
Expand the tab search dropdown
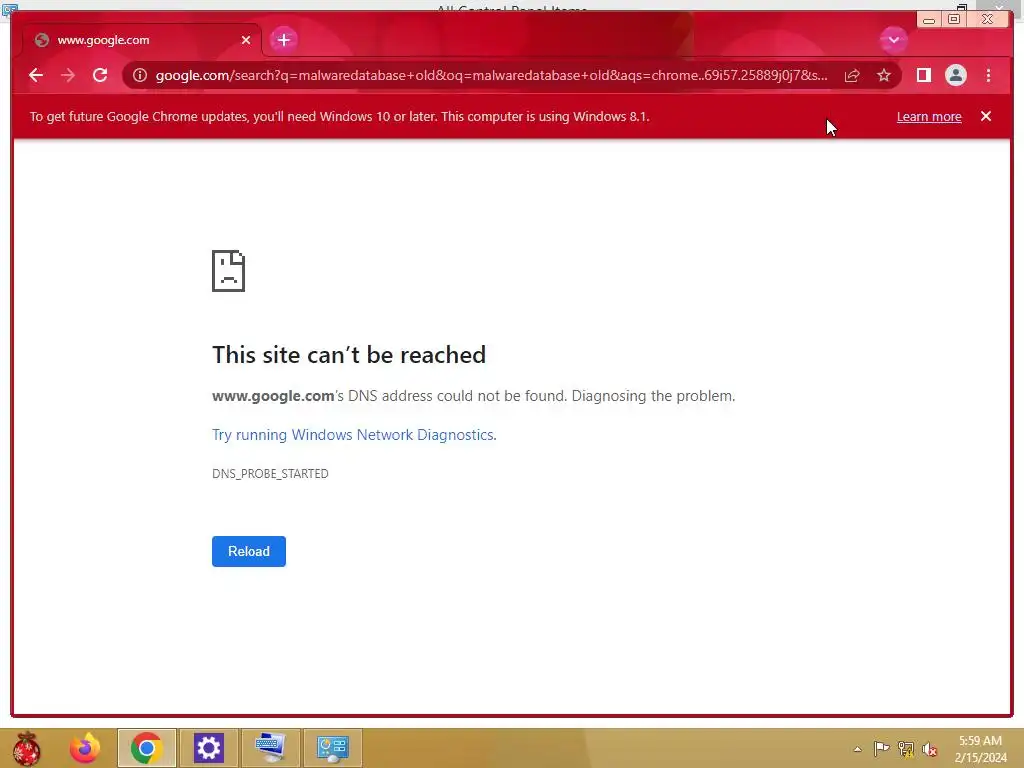[x=893, y=40]
